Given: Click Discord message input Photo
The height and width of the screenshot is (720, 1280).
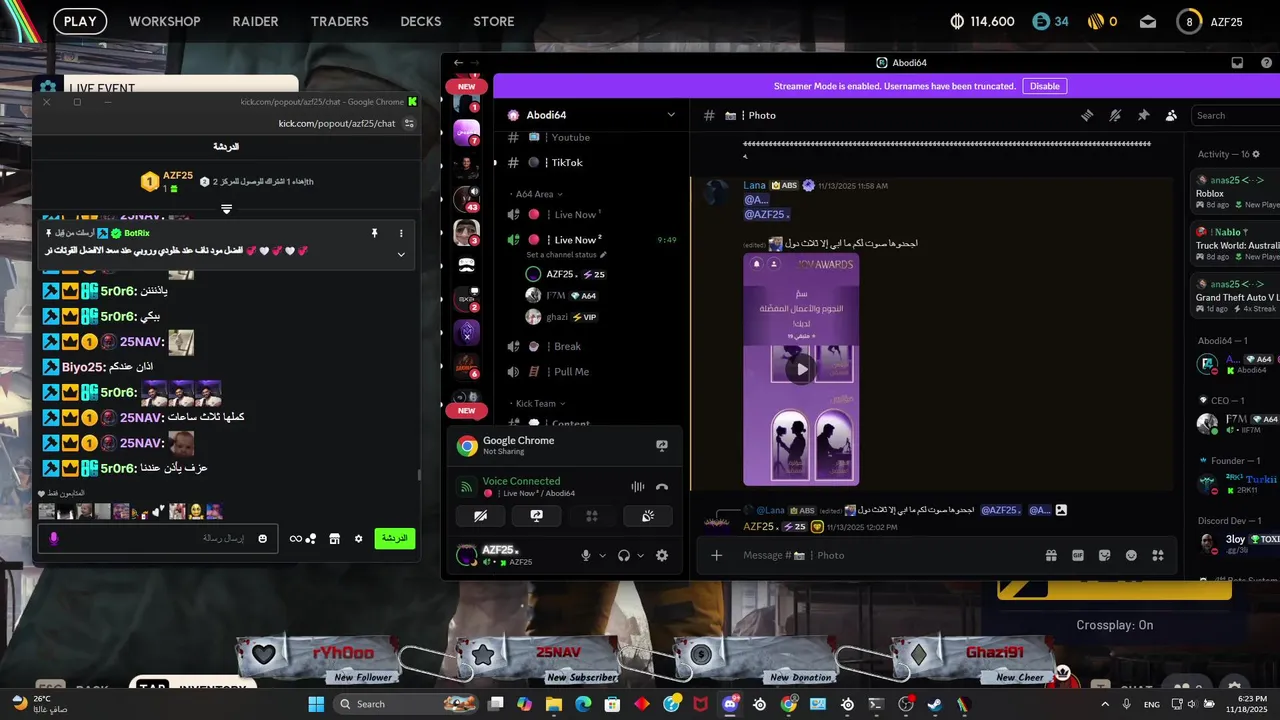Looking at the screenshot, I should point(888,555).
